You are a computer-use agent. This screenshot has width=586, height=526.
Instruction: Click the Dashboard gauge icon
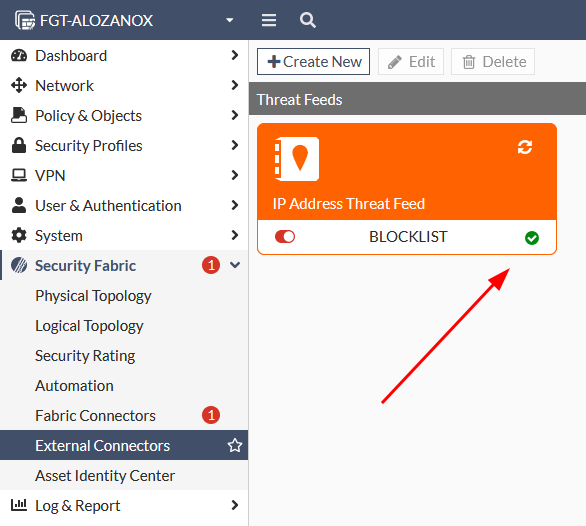[19, 55]
